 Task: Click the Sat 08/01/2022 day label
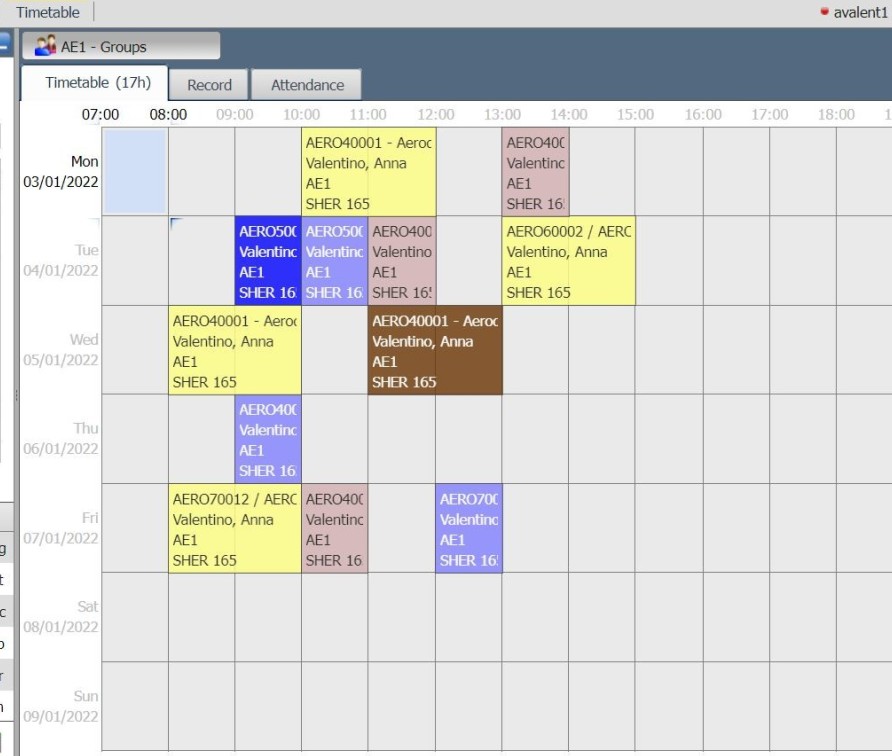click(62, 617)
